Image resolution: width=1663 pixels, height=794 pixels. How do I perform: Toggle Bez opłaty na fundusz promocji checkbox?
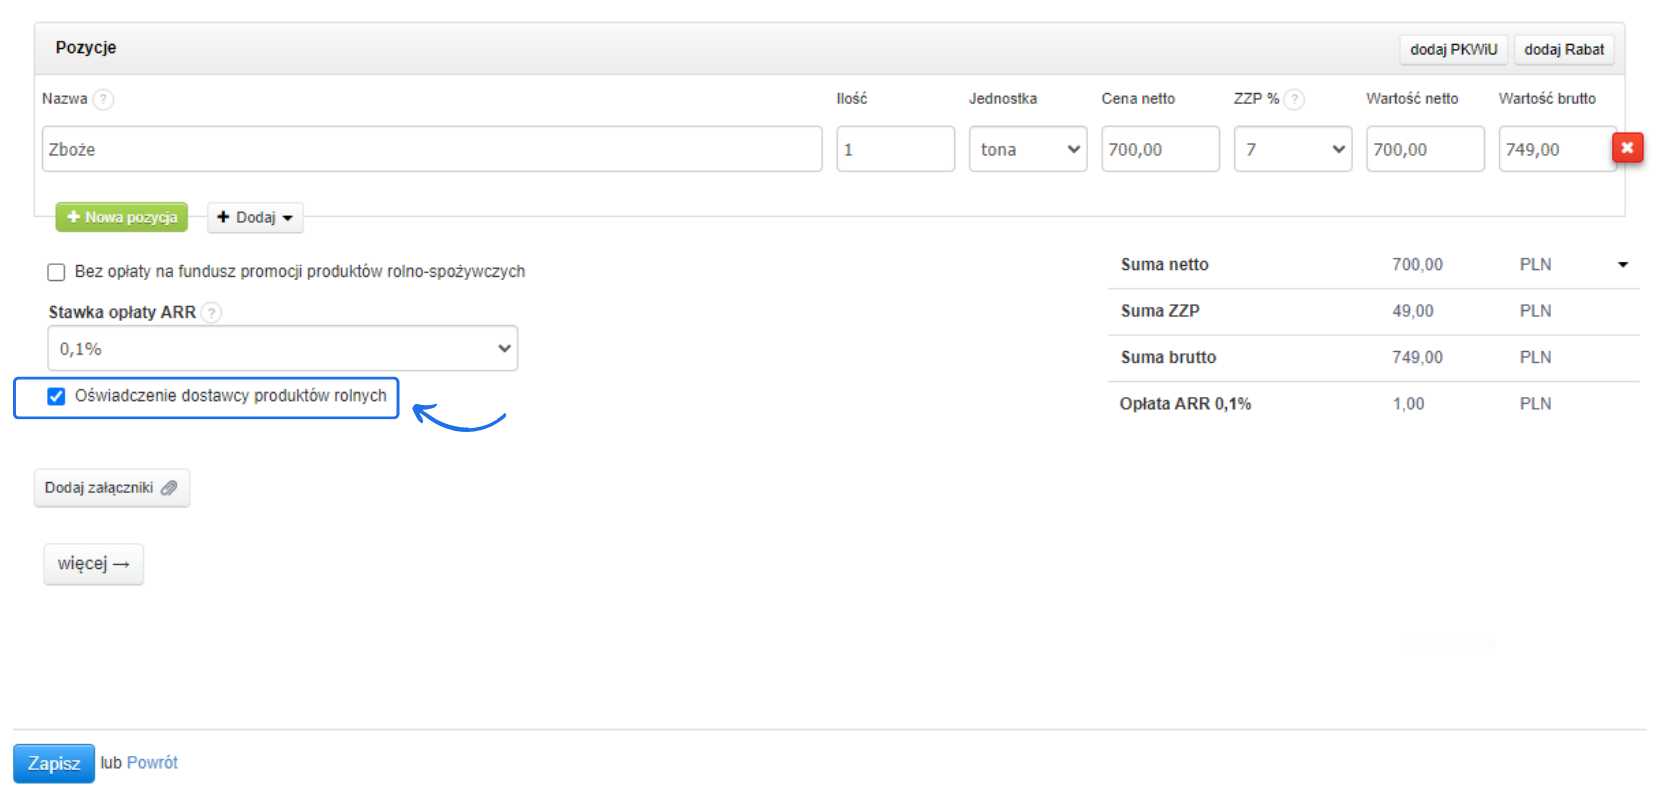(x=57, y=272)
